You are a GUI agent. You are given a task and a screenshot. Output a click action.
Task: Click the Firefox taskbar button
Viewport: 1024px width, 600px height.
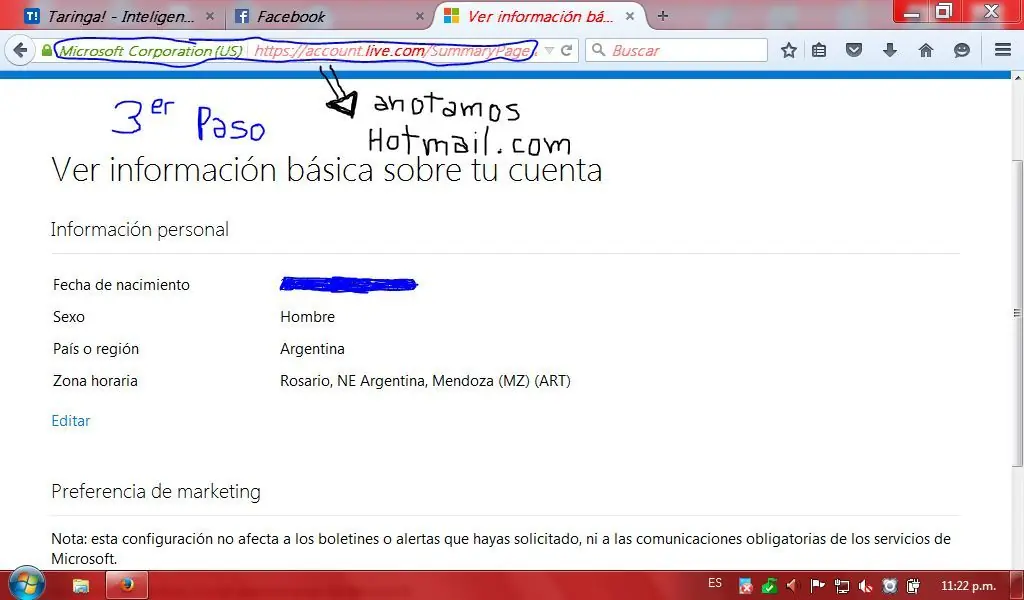tap(127, 585)
